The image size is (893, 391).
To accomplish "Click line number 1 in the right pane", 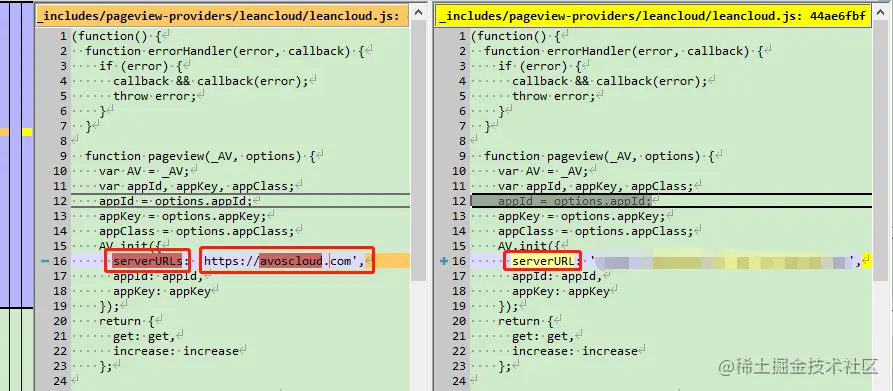I will (462, 36).
